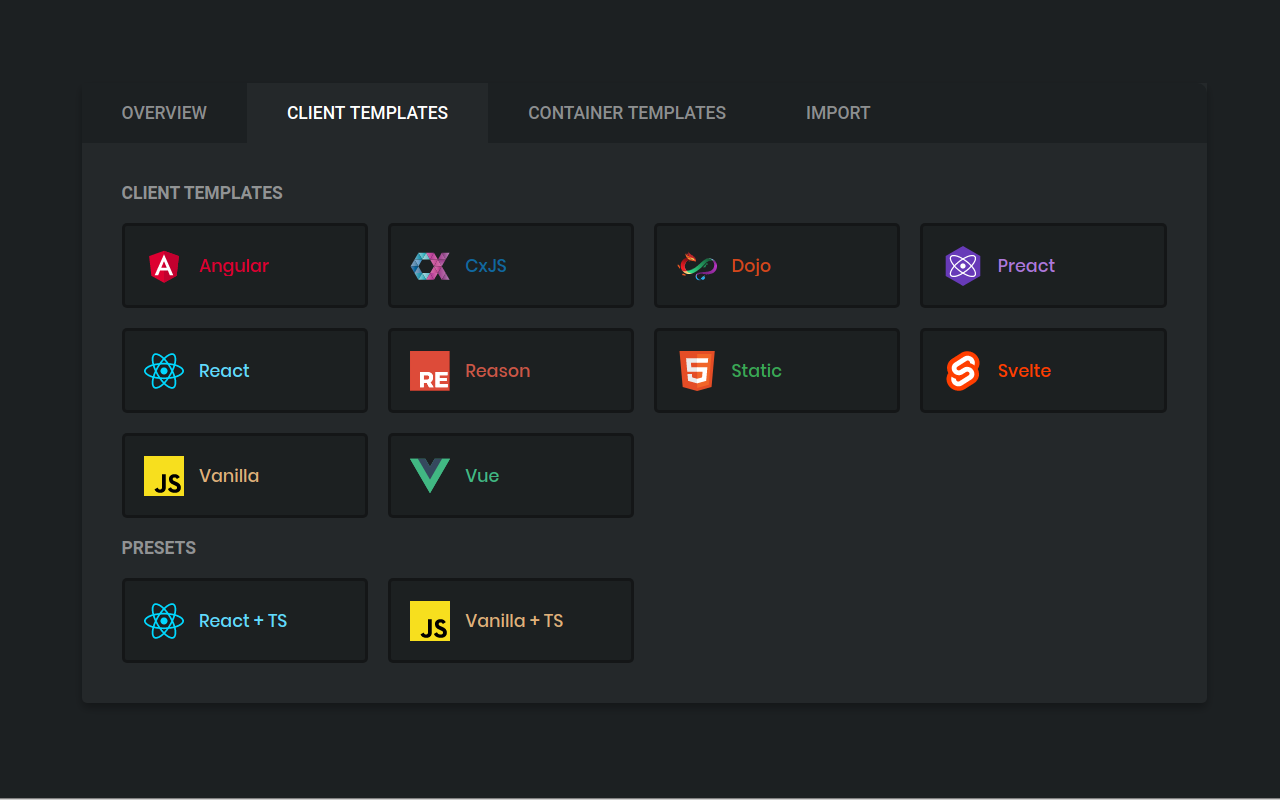Choose the Preact template label
The image size is (1280, 800).
tap(1026, 266)
